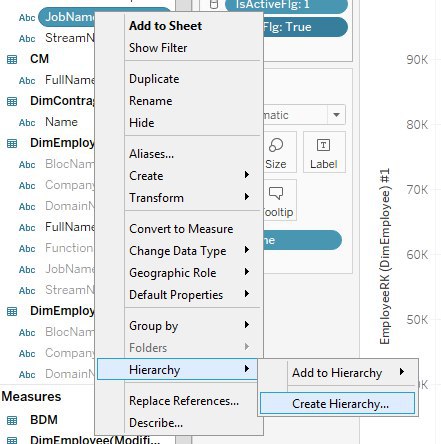This screenshot has width=441, height=444.
Task: Open Geographic Role submenu
Action: pyautogui.click(x=192, y=273)
